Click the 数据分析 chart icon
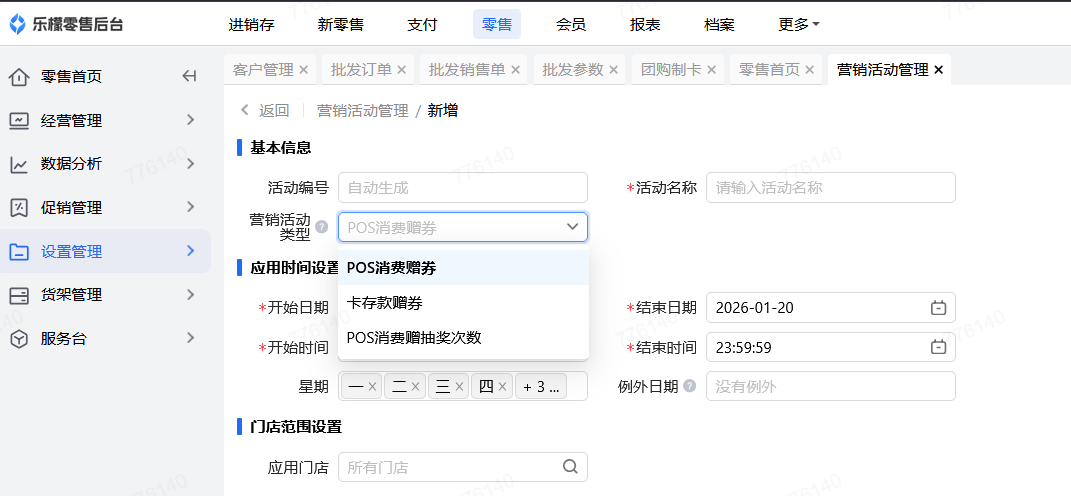1071x496 pixels. pos(19,164)
